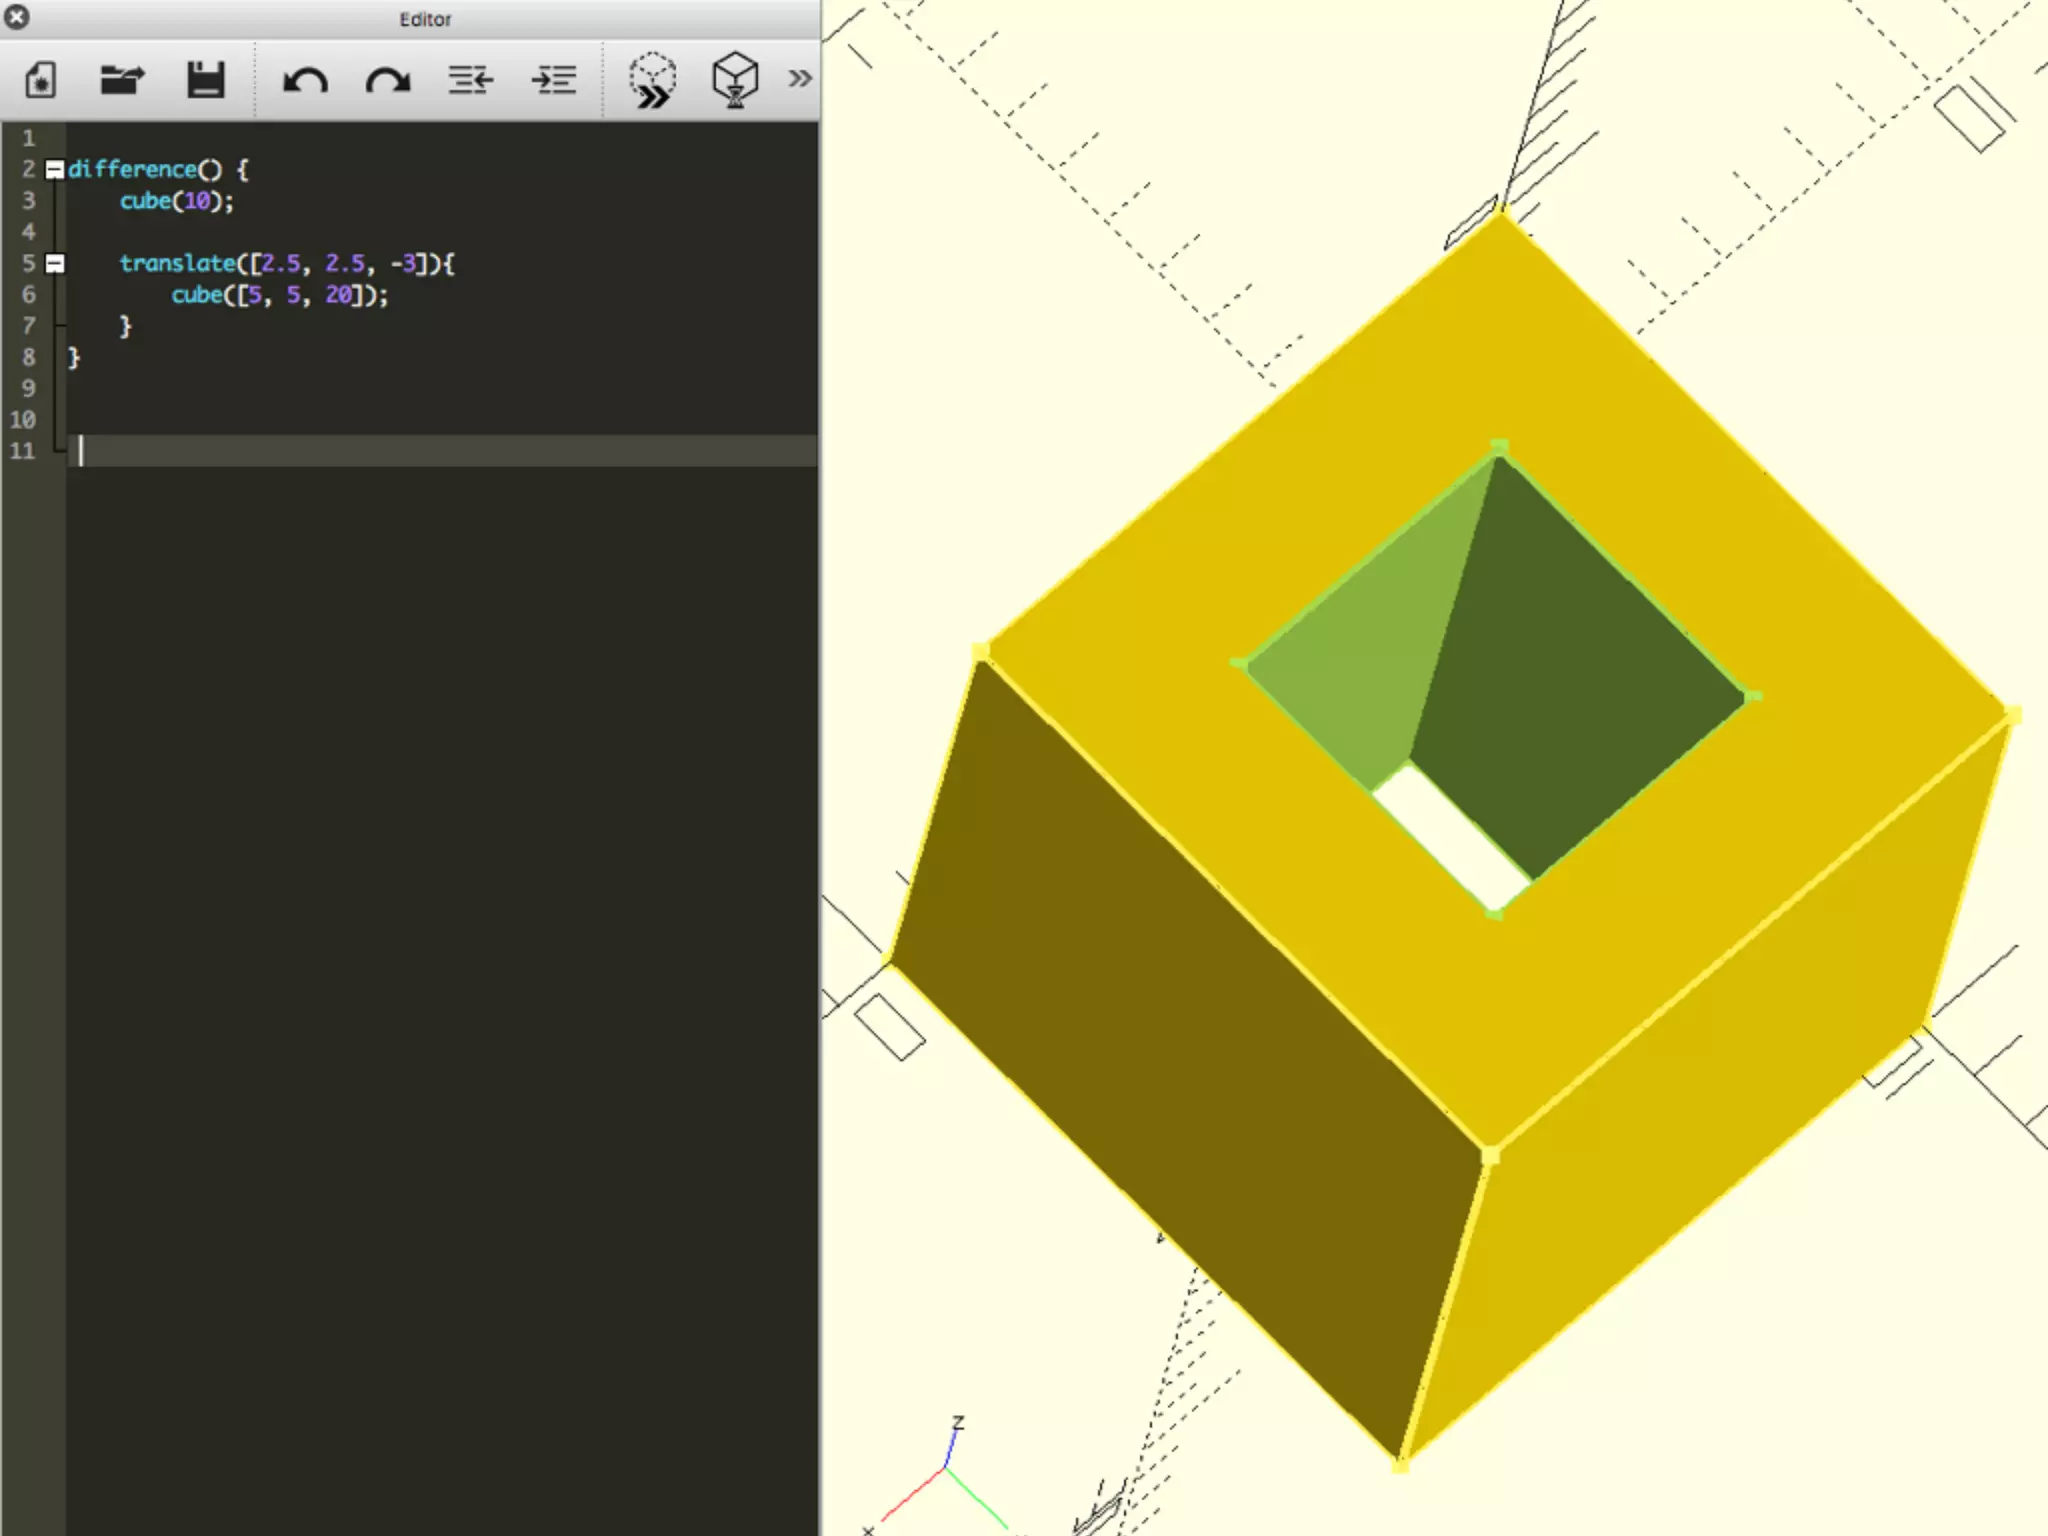Collapse the difference() code block

click(55, 170)
